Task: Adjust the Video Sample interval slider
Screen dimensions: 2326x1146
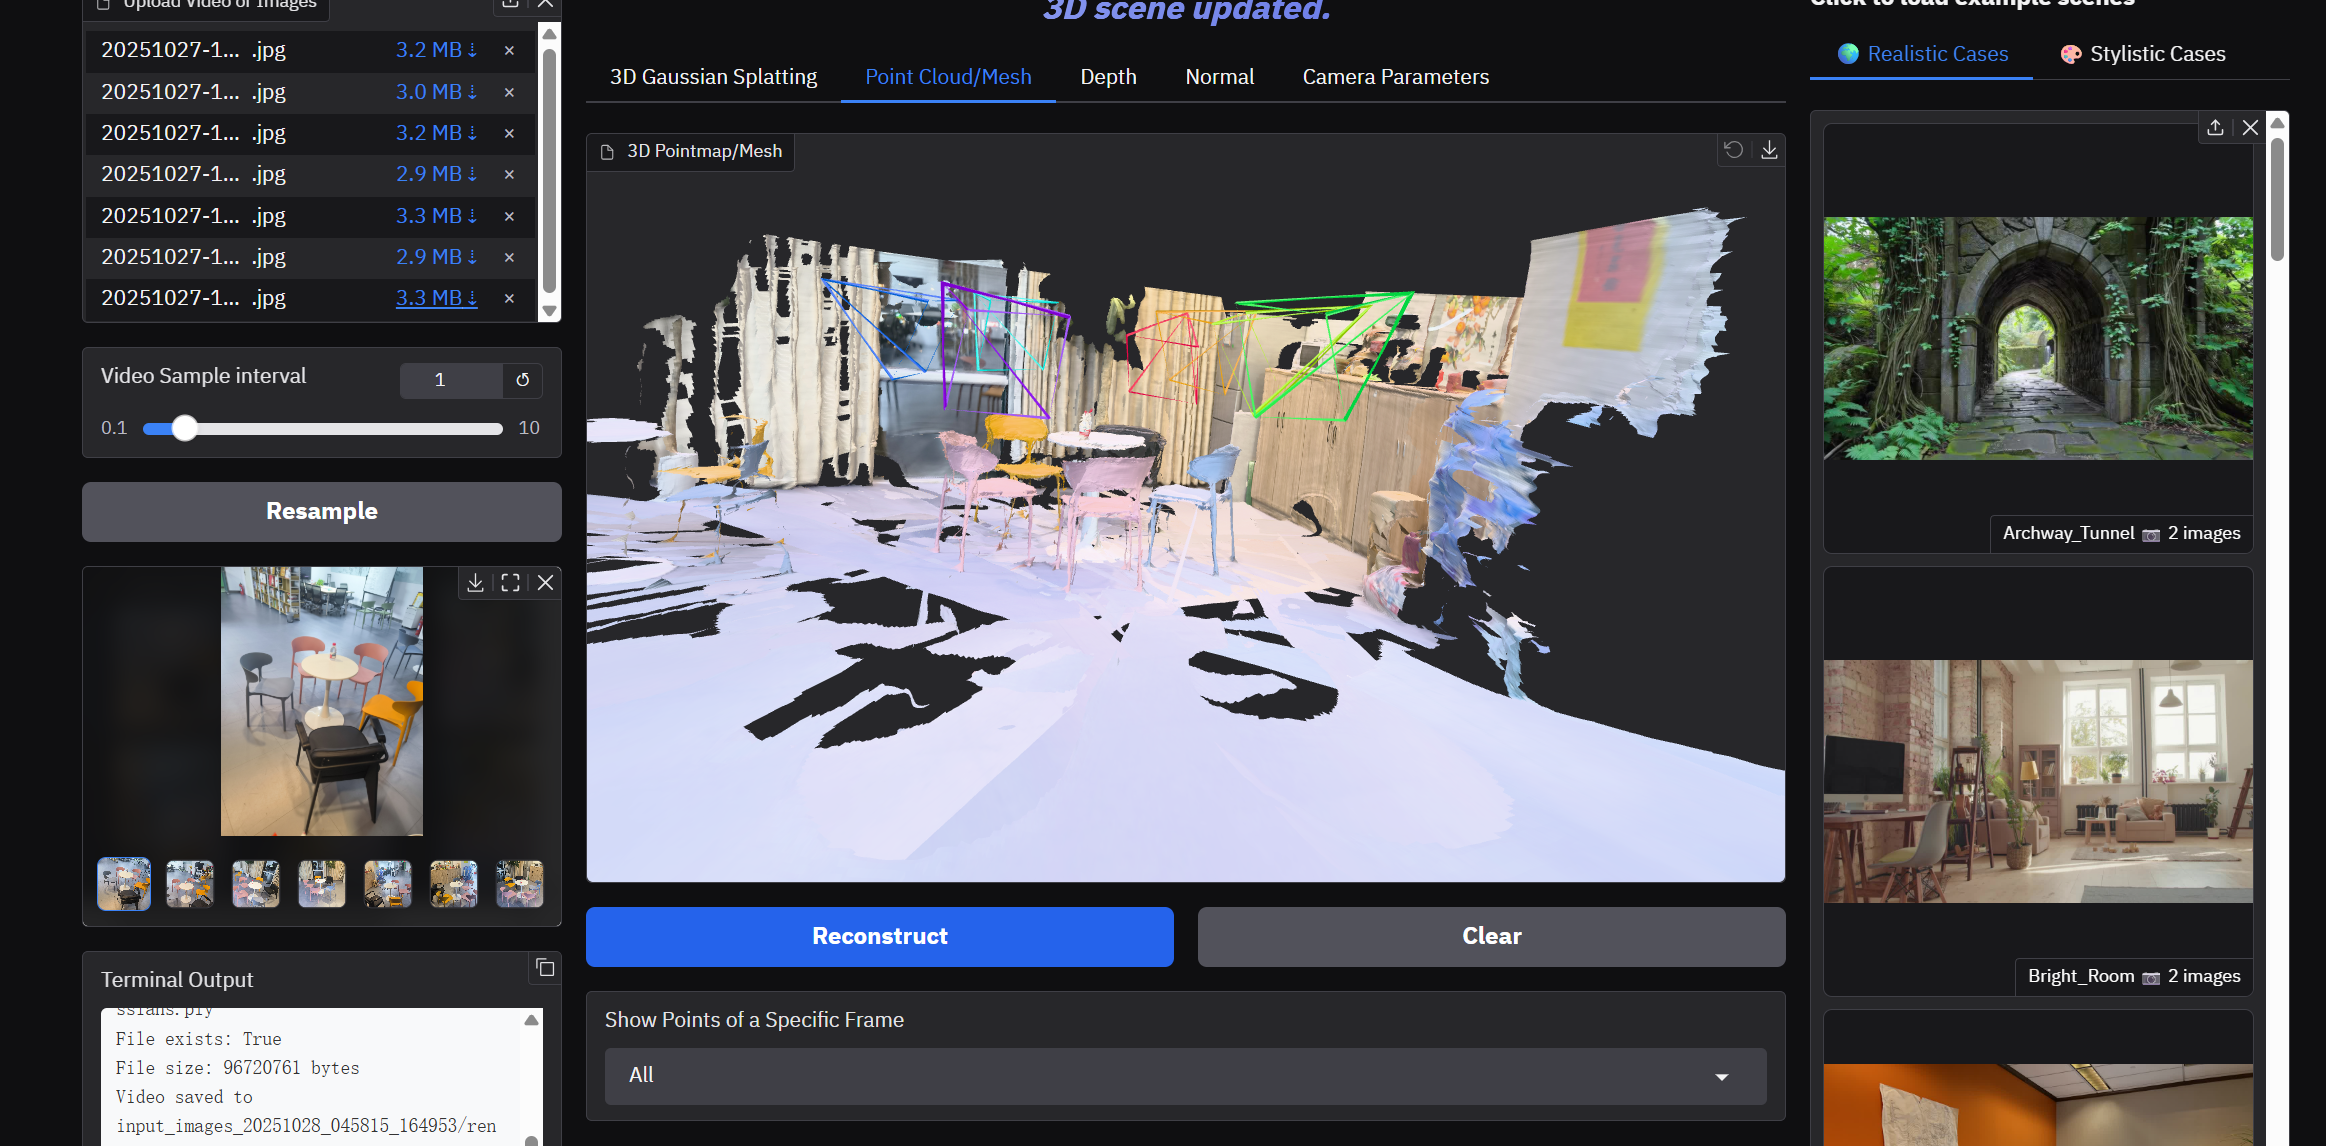Action: pos(185,428)
